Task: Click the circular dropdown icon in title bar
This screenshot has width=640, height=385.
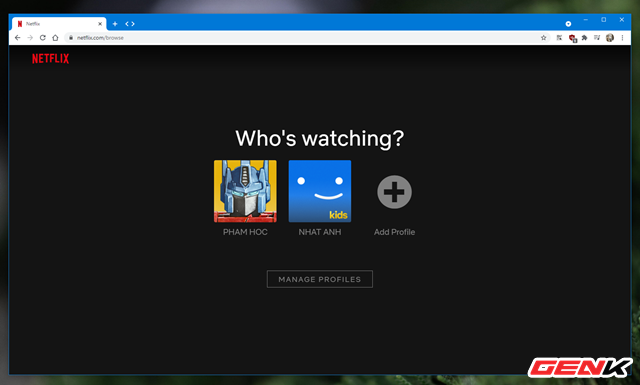Action: point(568,24)
